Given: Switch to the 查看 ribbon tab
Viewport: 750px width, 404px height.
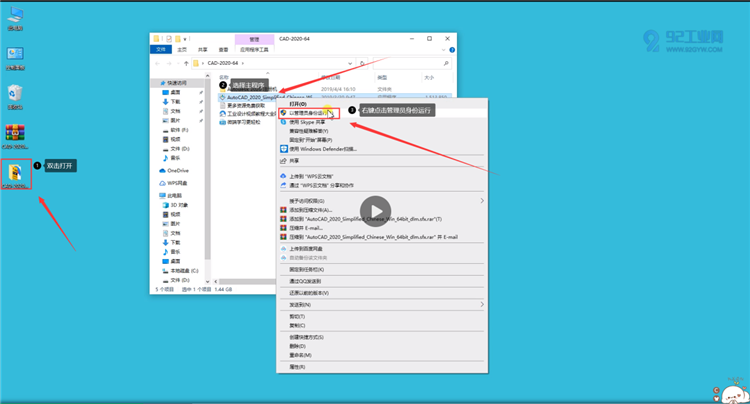Looking at the screenshot, I should click(x=223, y=50).
